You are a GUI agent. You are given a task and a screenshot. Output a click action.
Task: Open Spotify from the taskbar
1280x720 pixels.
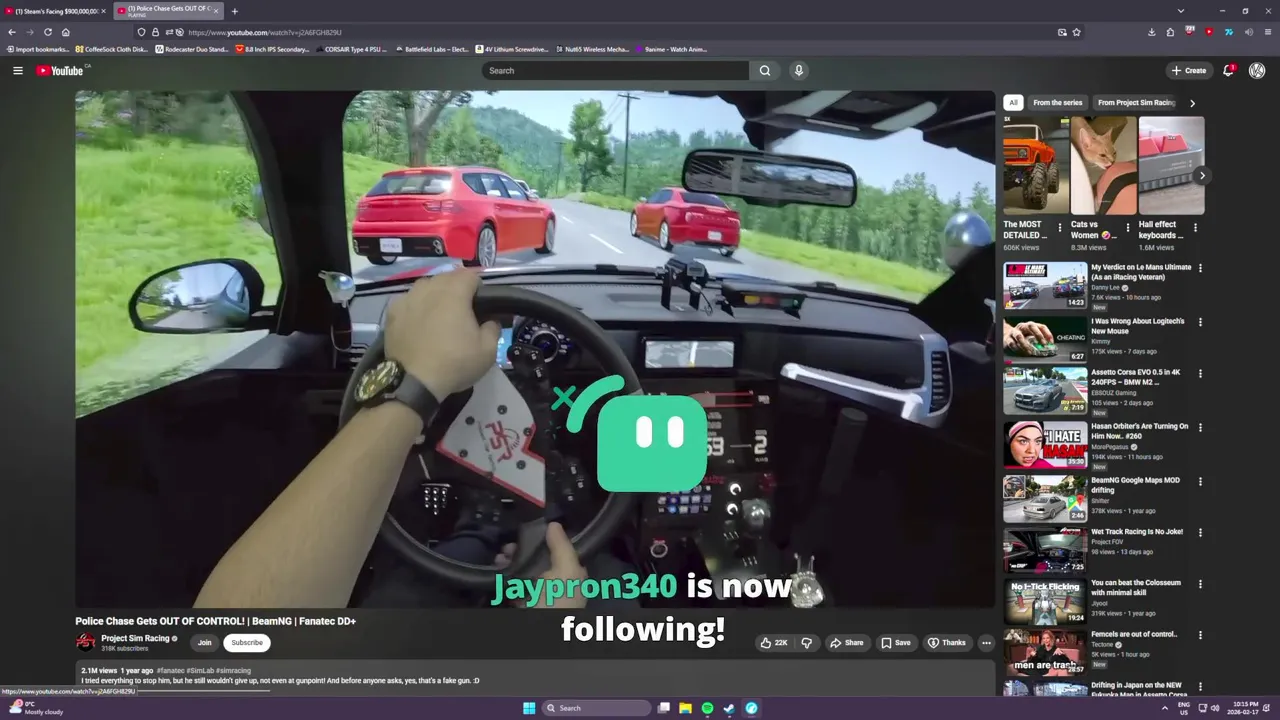[707, 708]
